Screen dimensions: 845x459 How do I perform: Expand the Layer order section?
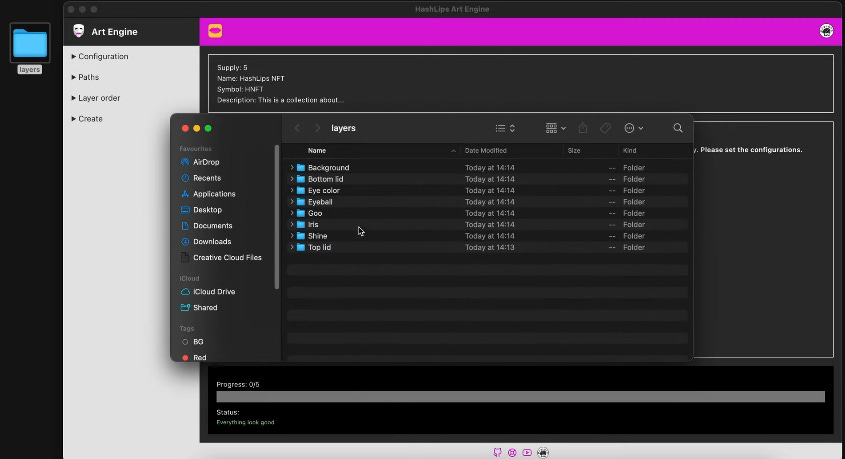click(x=95, y=98)
